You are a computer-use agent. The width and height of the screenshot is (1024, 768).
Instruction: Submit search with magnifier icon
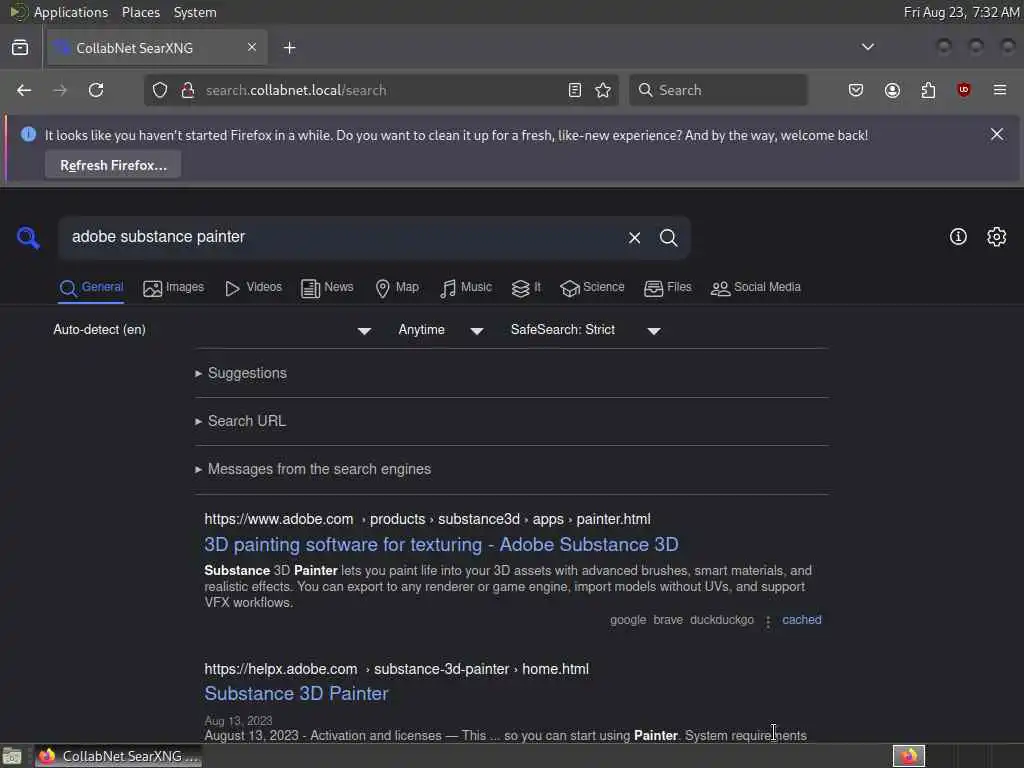click(668, 238)
